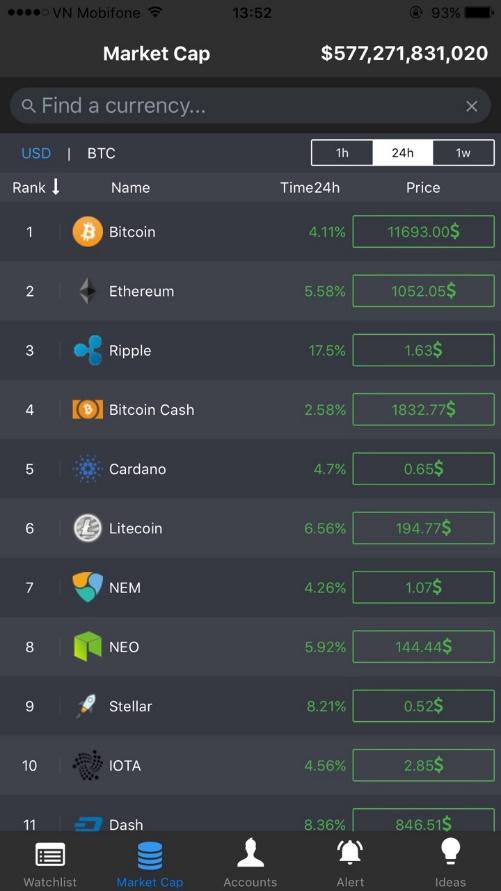Open the Ideas lightbulb icon

(450, 853)
